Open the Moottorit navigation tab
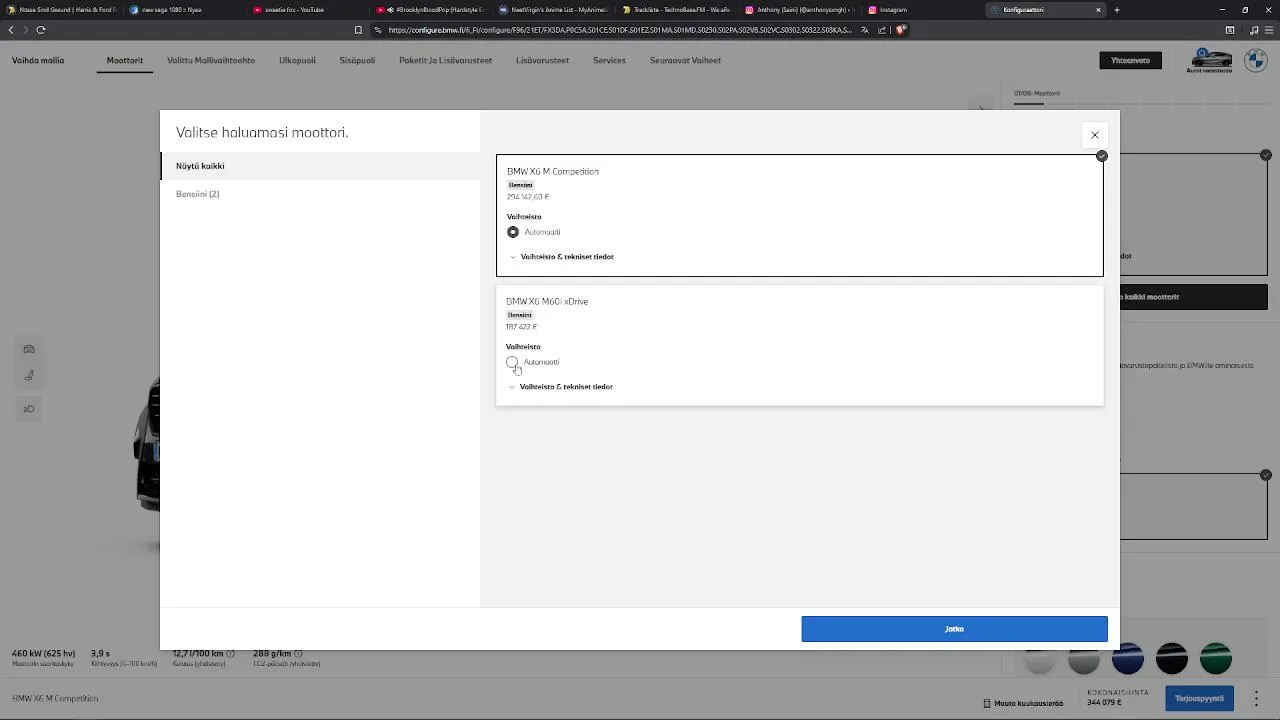 [125, 60]
